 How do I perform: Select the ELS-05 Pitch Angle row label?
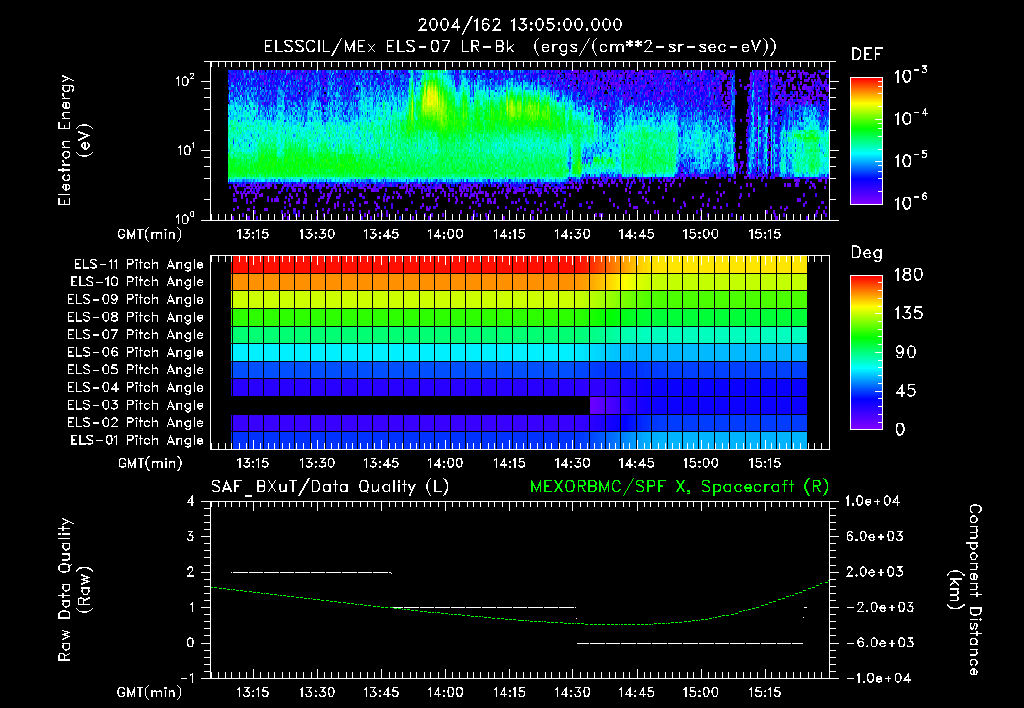(136, 370)
